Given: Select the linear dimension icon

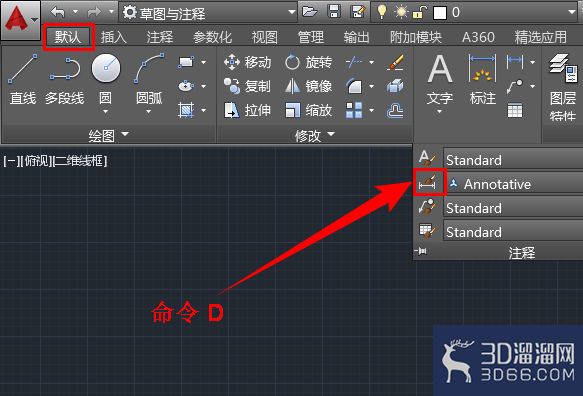Looking at the screenshot, I should click(515, 62).
